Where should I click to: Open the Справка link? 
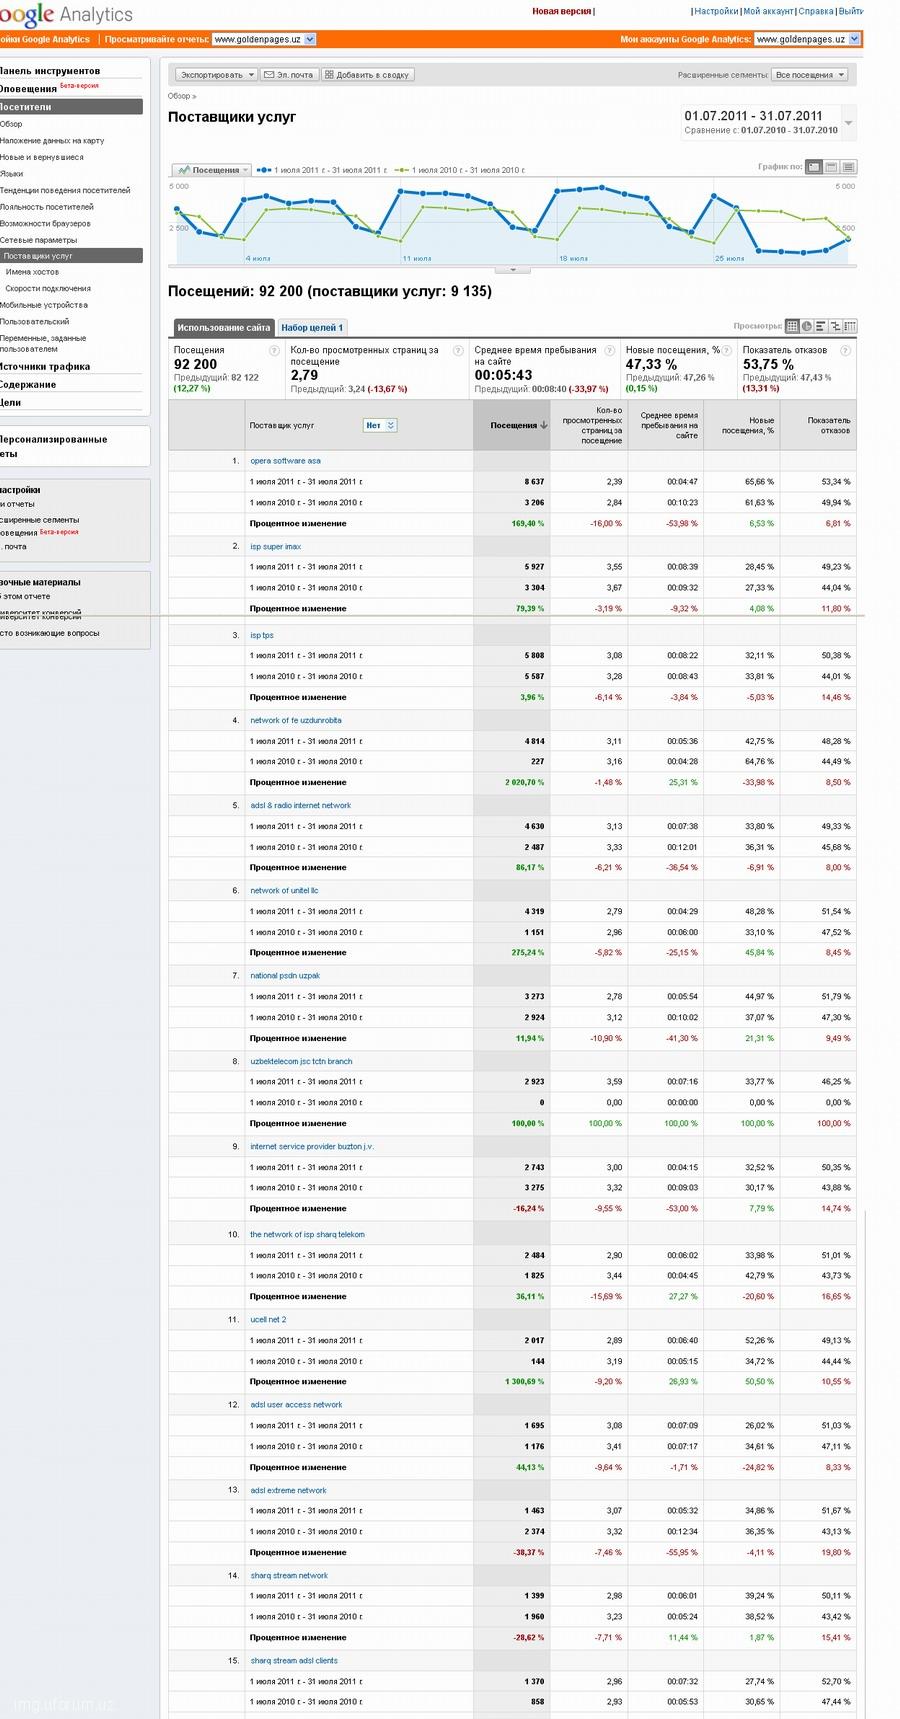pyautogui.click(x=816, y=11)
